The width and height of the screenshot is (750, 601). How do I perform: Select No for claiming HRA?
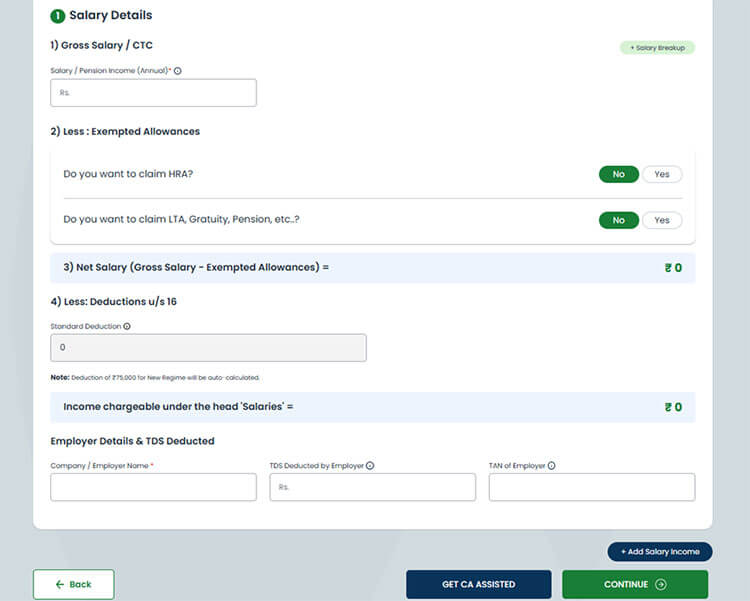click(618, 174)
